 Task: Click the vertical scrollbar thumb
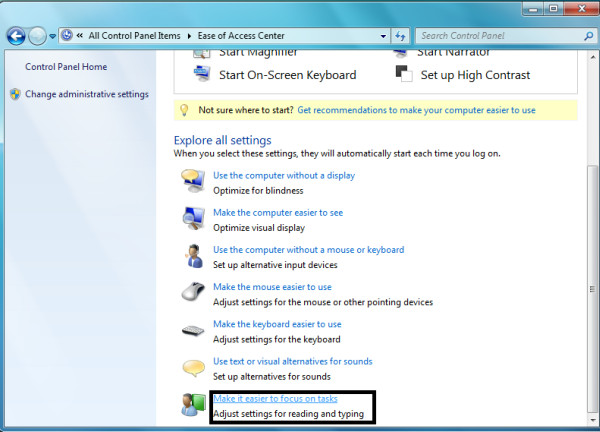click(x=593, y=289)
